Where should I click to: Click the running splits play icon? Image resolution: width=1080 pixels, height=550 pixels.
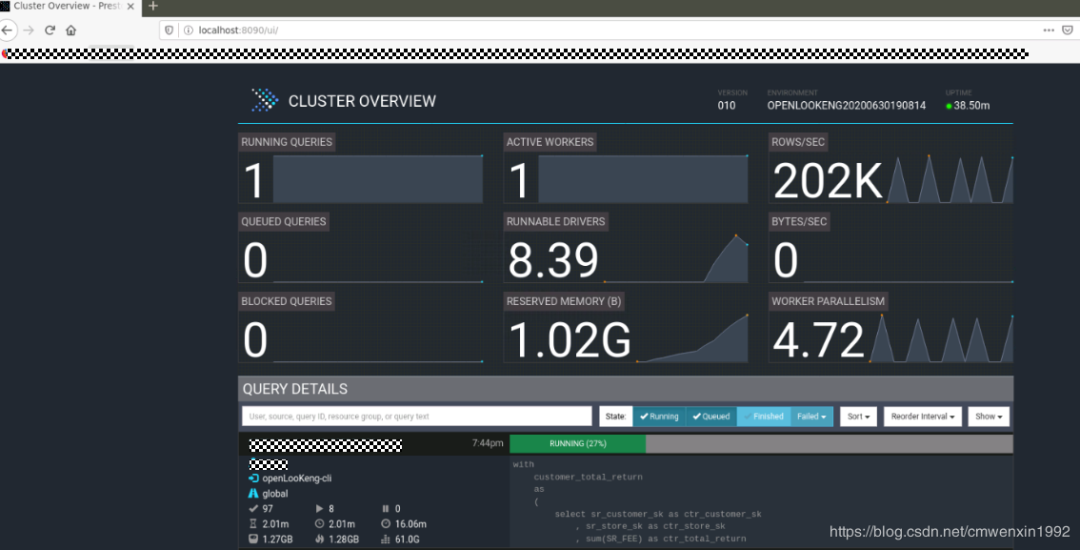(319, 509)
